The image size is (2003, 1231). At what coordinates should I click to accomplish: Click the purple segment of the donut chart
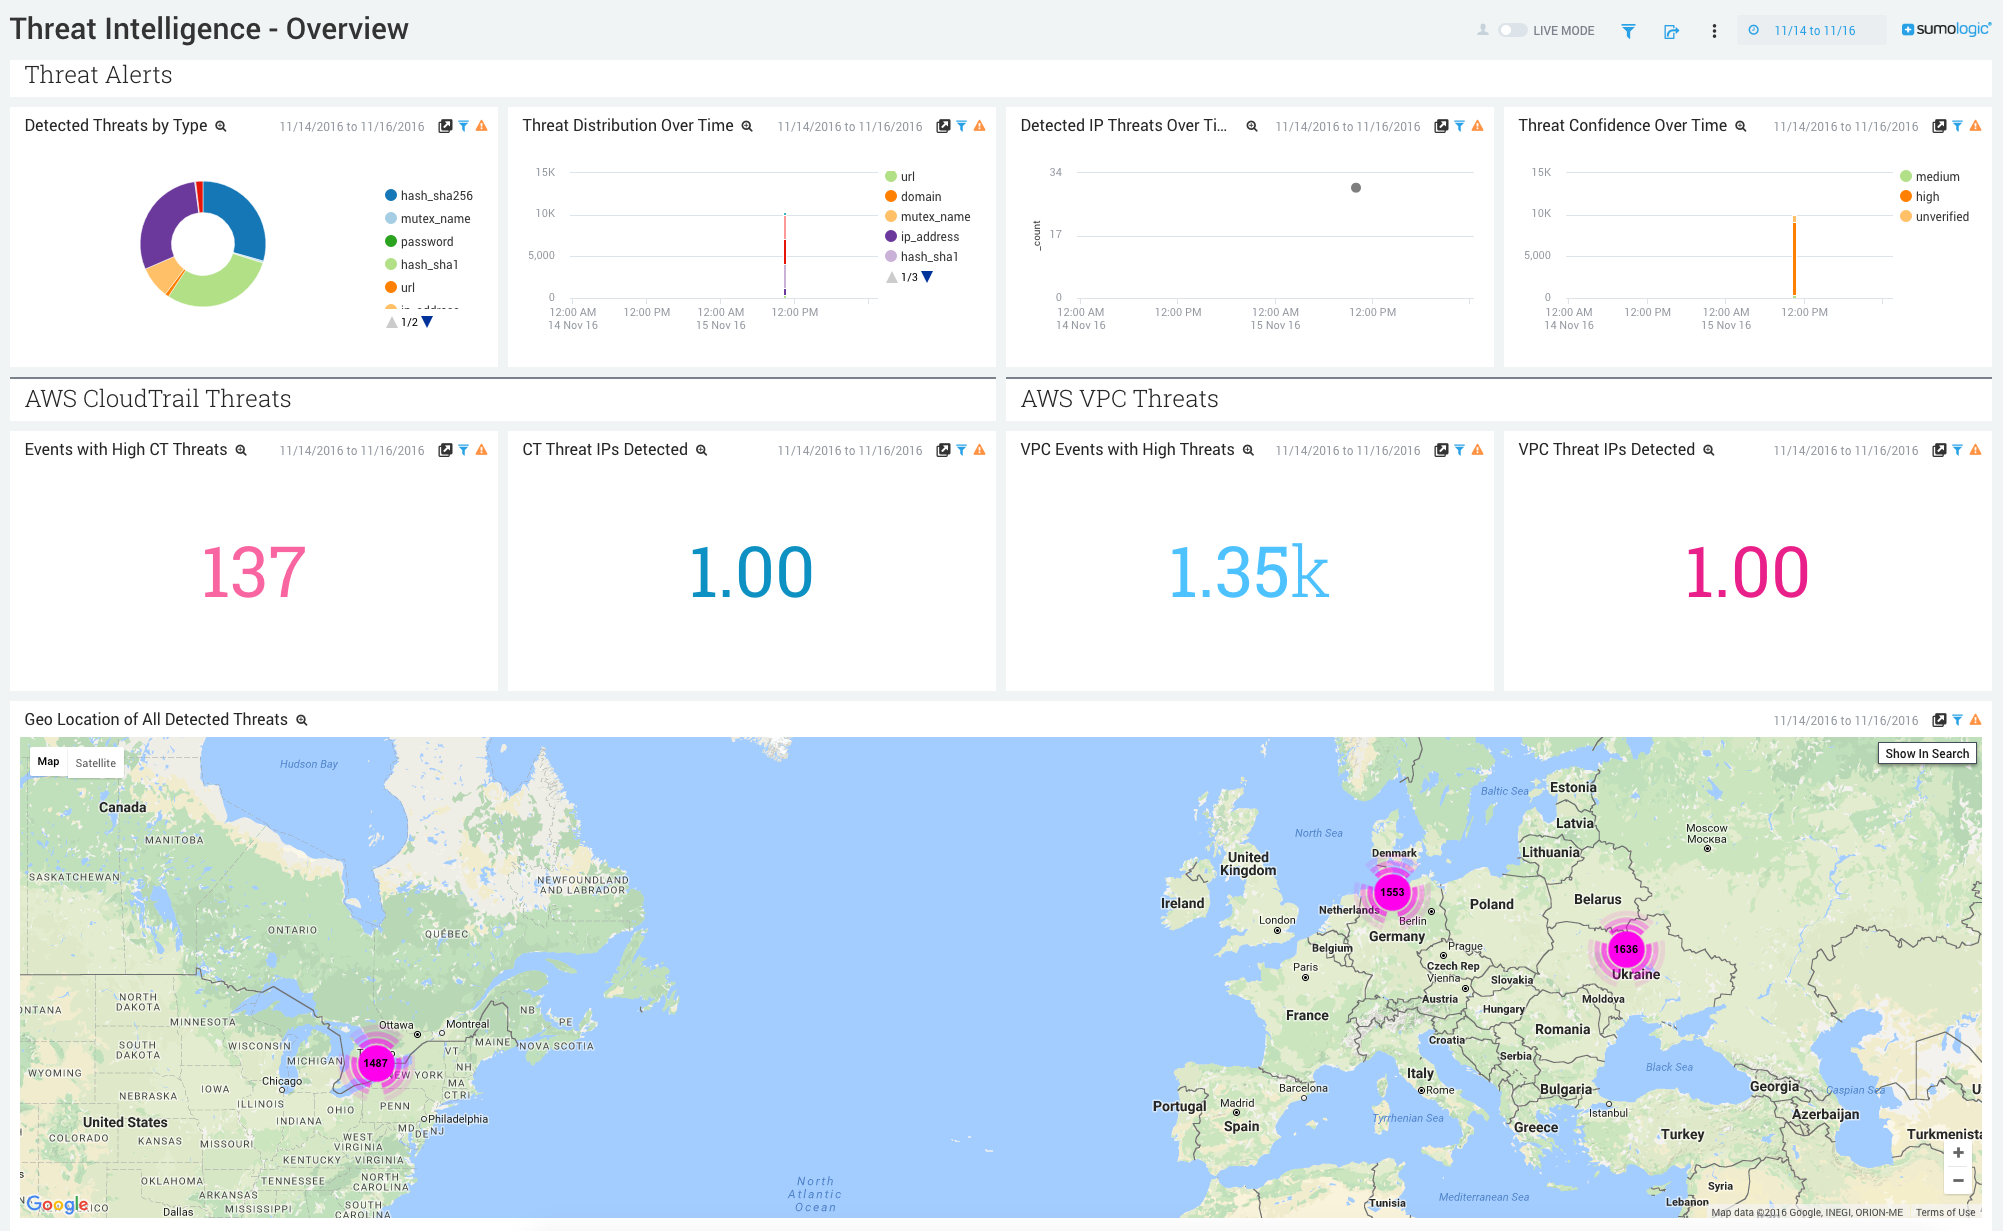[162, 221]
